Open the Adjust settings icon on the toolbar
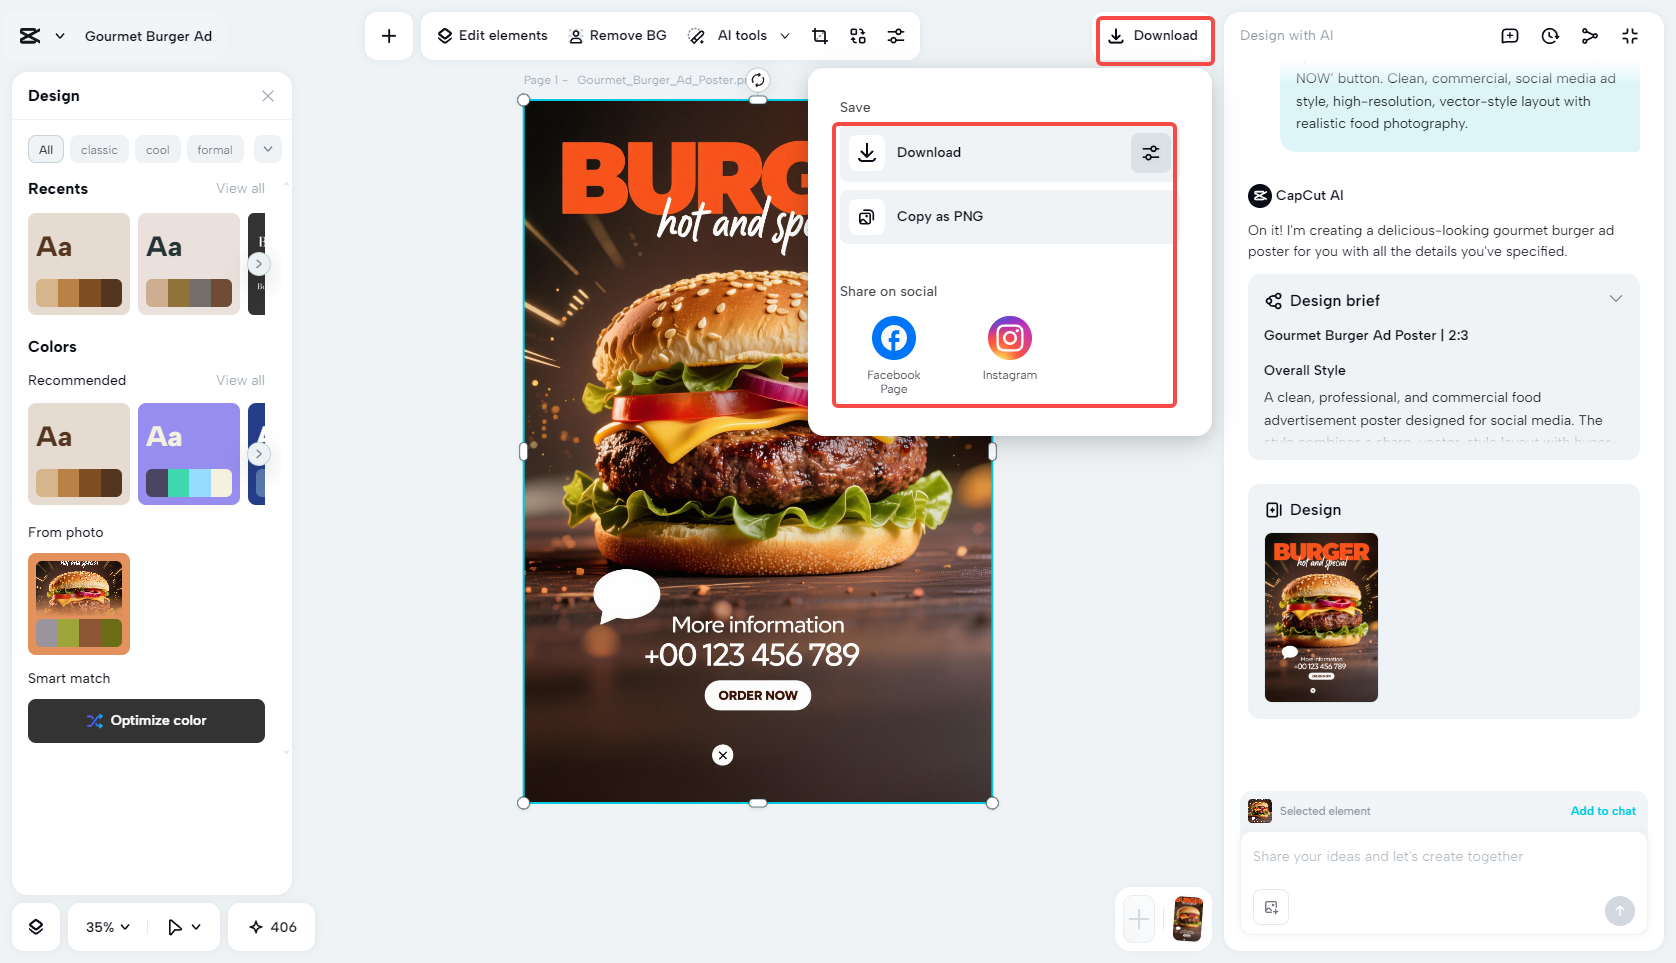Image resolution: width=1676 pixels, height=963 pixels. click(x=896, y=35)
